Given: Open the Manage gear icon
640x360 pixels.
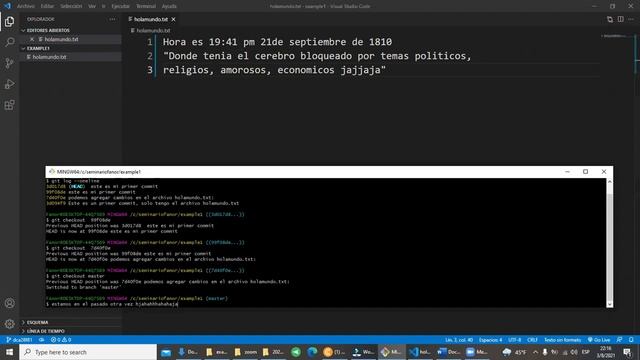Looking at the screenshot, I should click(9, 324).
